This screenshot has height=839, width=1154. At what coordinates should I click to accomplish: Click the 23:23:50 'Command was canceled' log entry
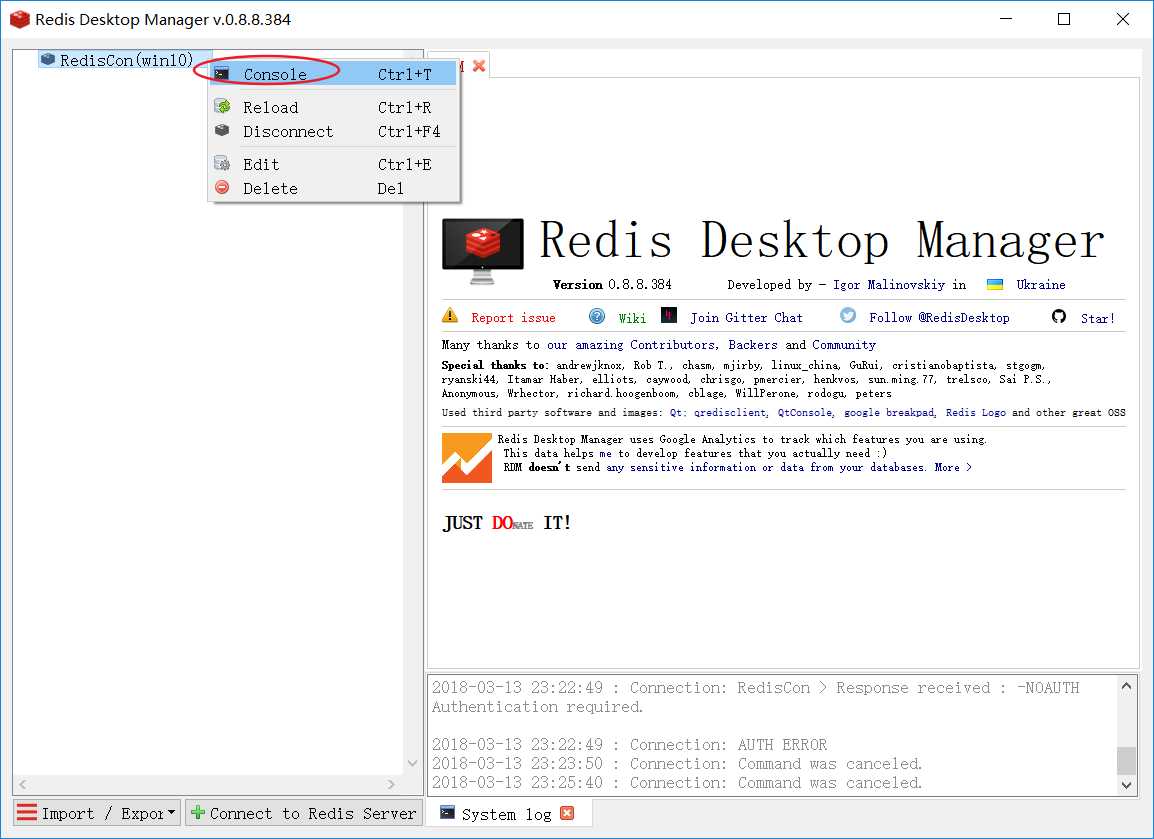[x=676, y=764]
